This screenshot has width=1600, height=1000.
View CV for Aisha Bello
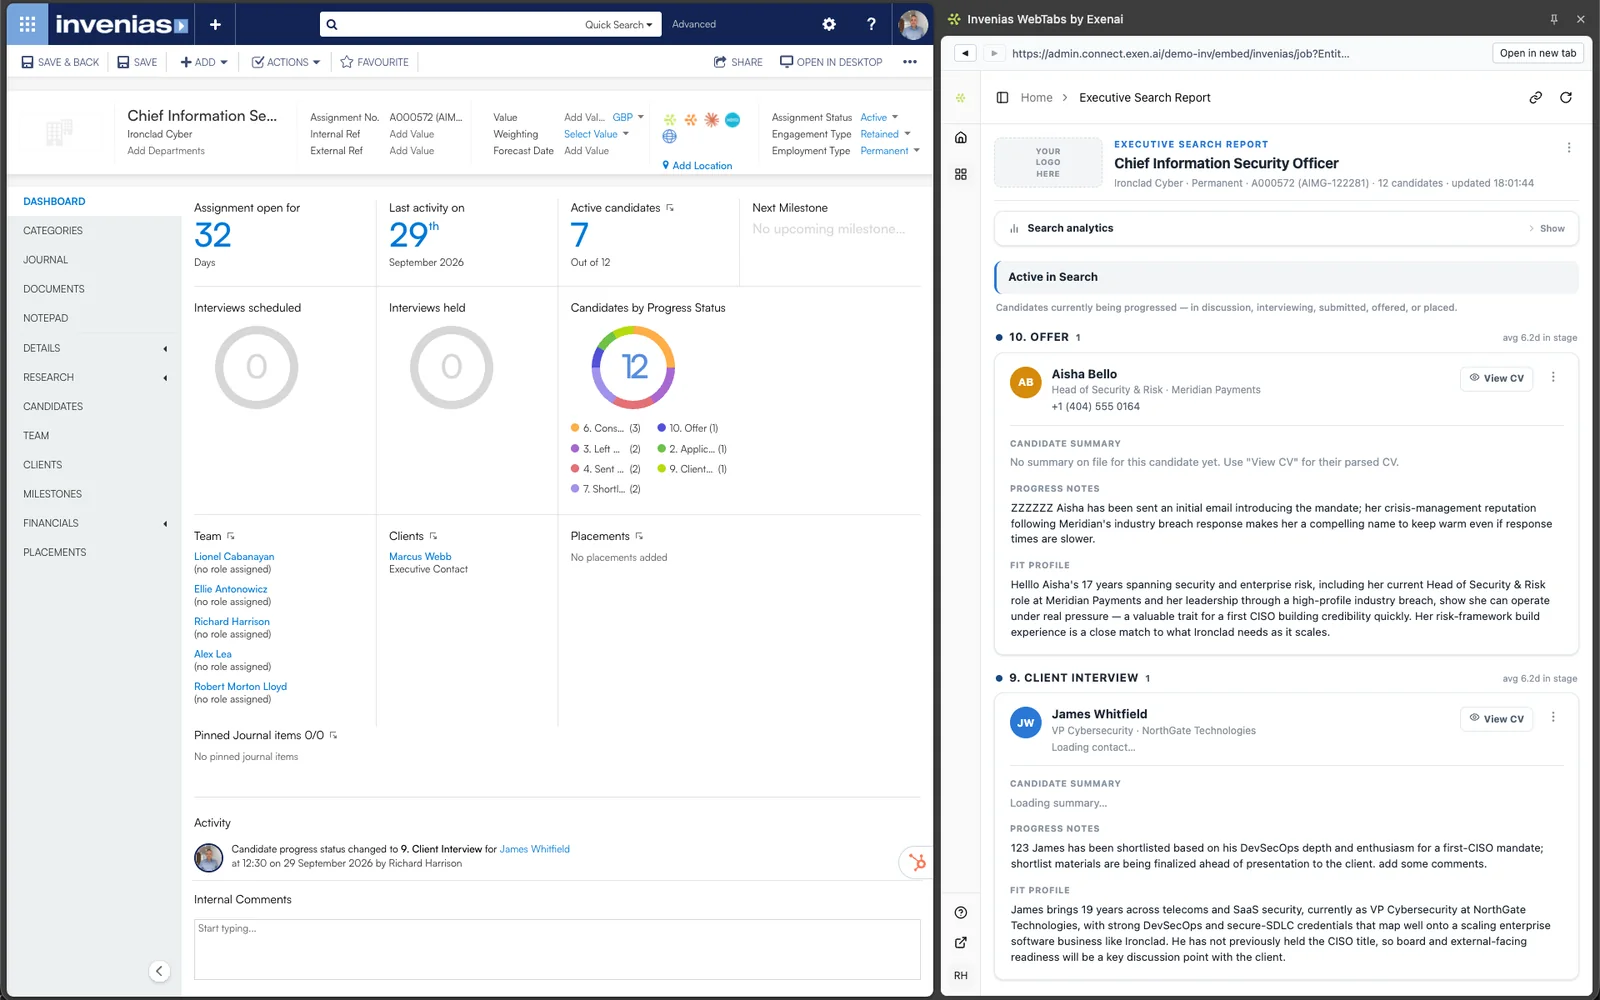pos(1496,378)
